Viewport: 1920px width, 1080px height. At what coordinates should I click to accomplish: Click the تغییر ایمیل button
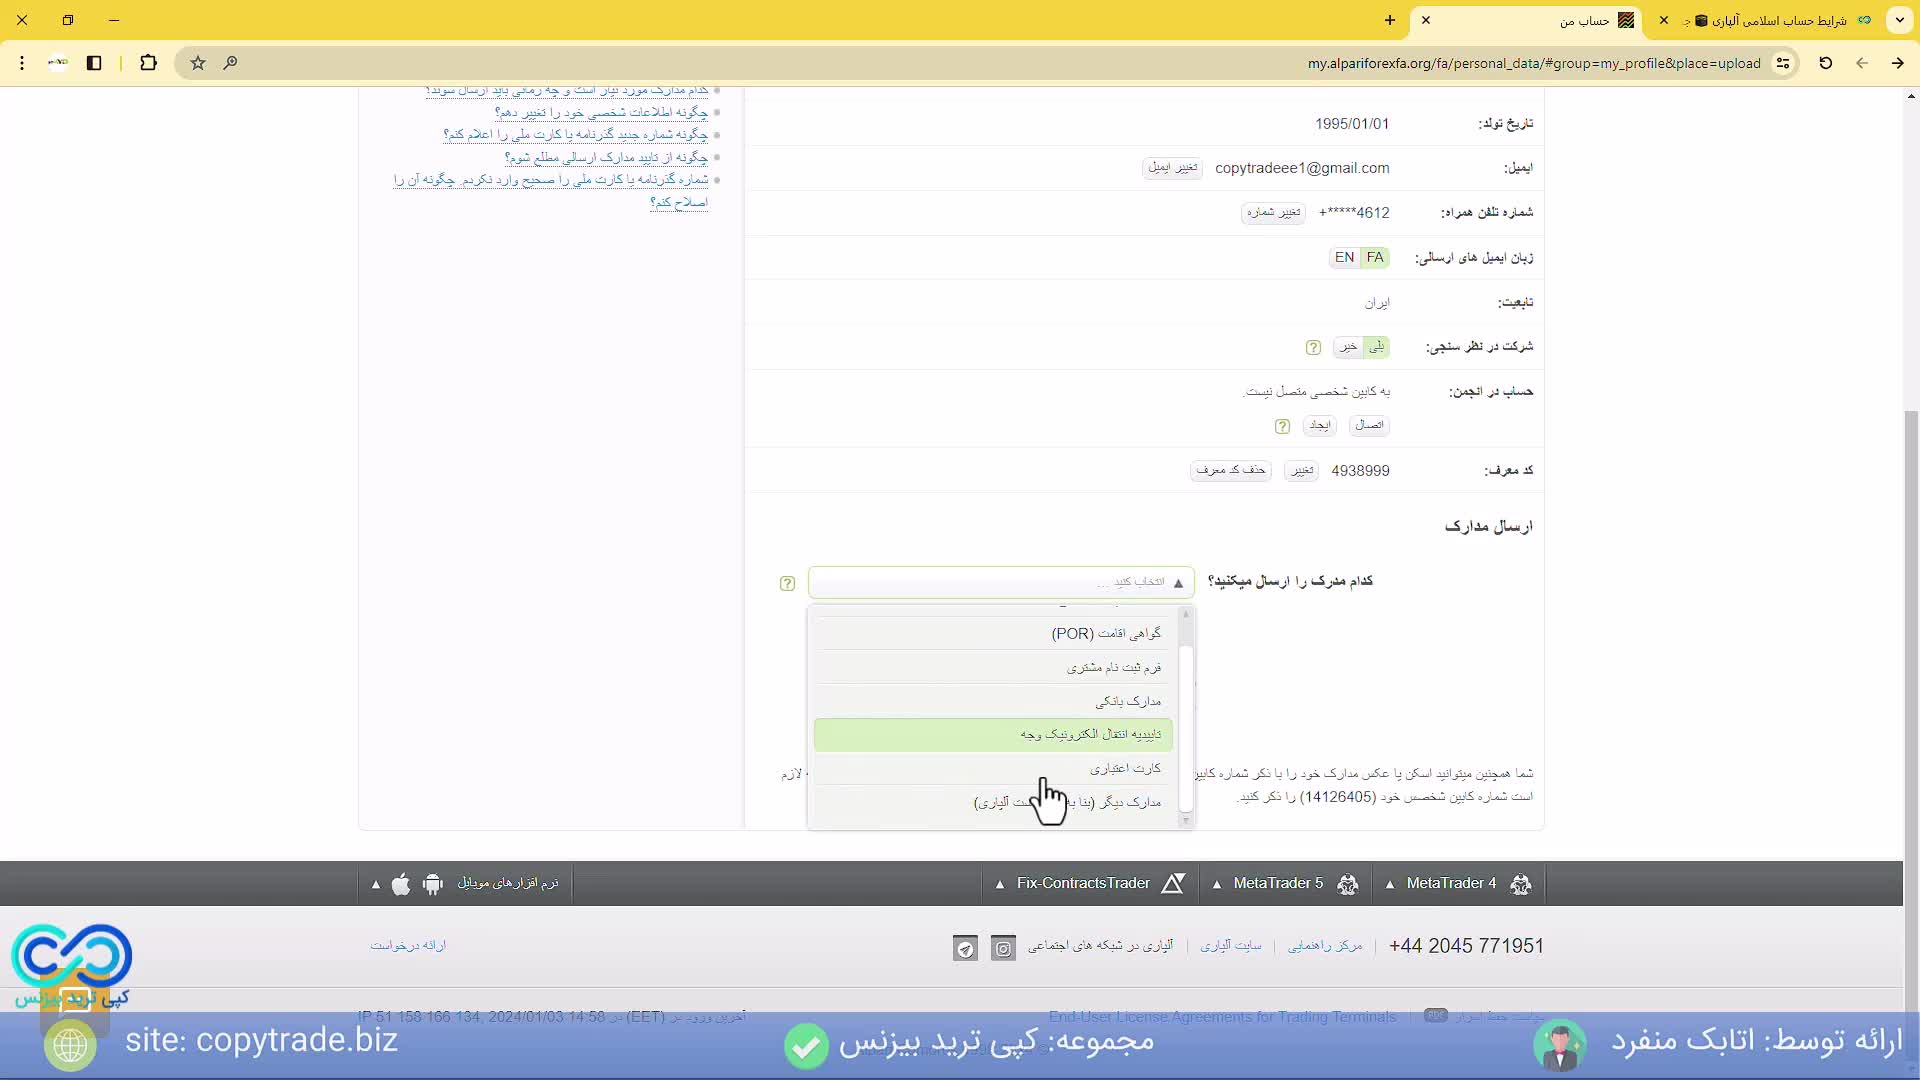tap(1171, 168)
